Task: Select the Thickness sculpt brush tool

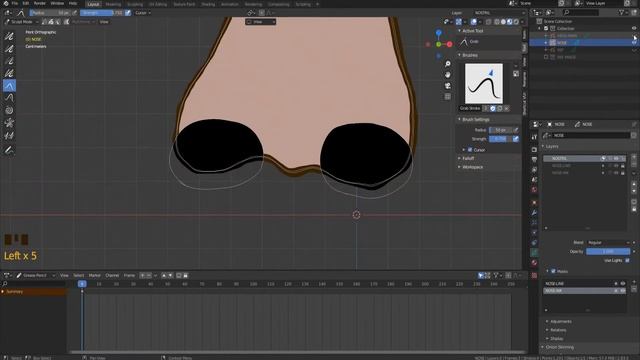Action: point(9,49)
